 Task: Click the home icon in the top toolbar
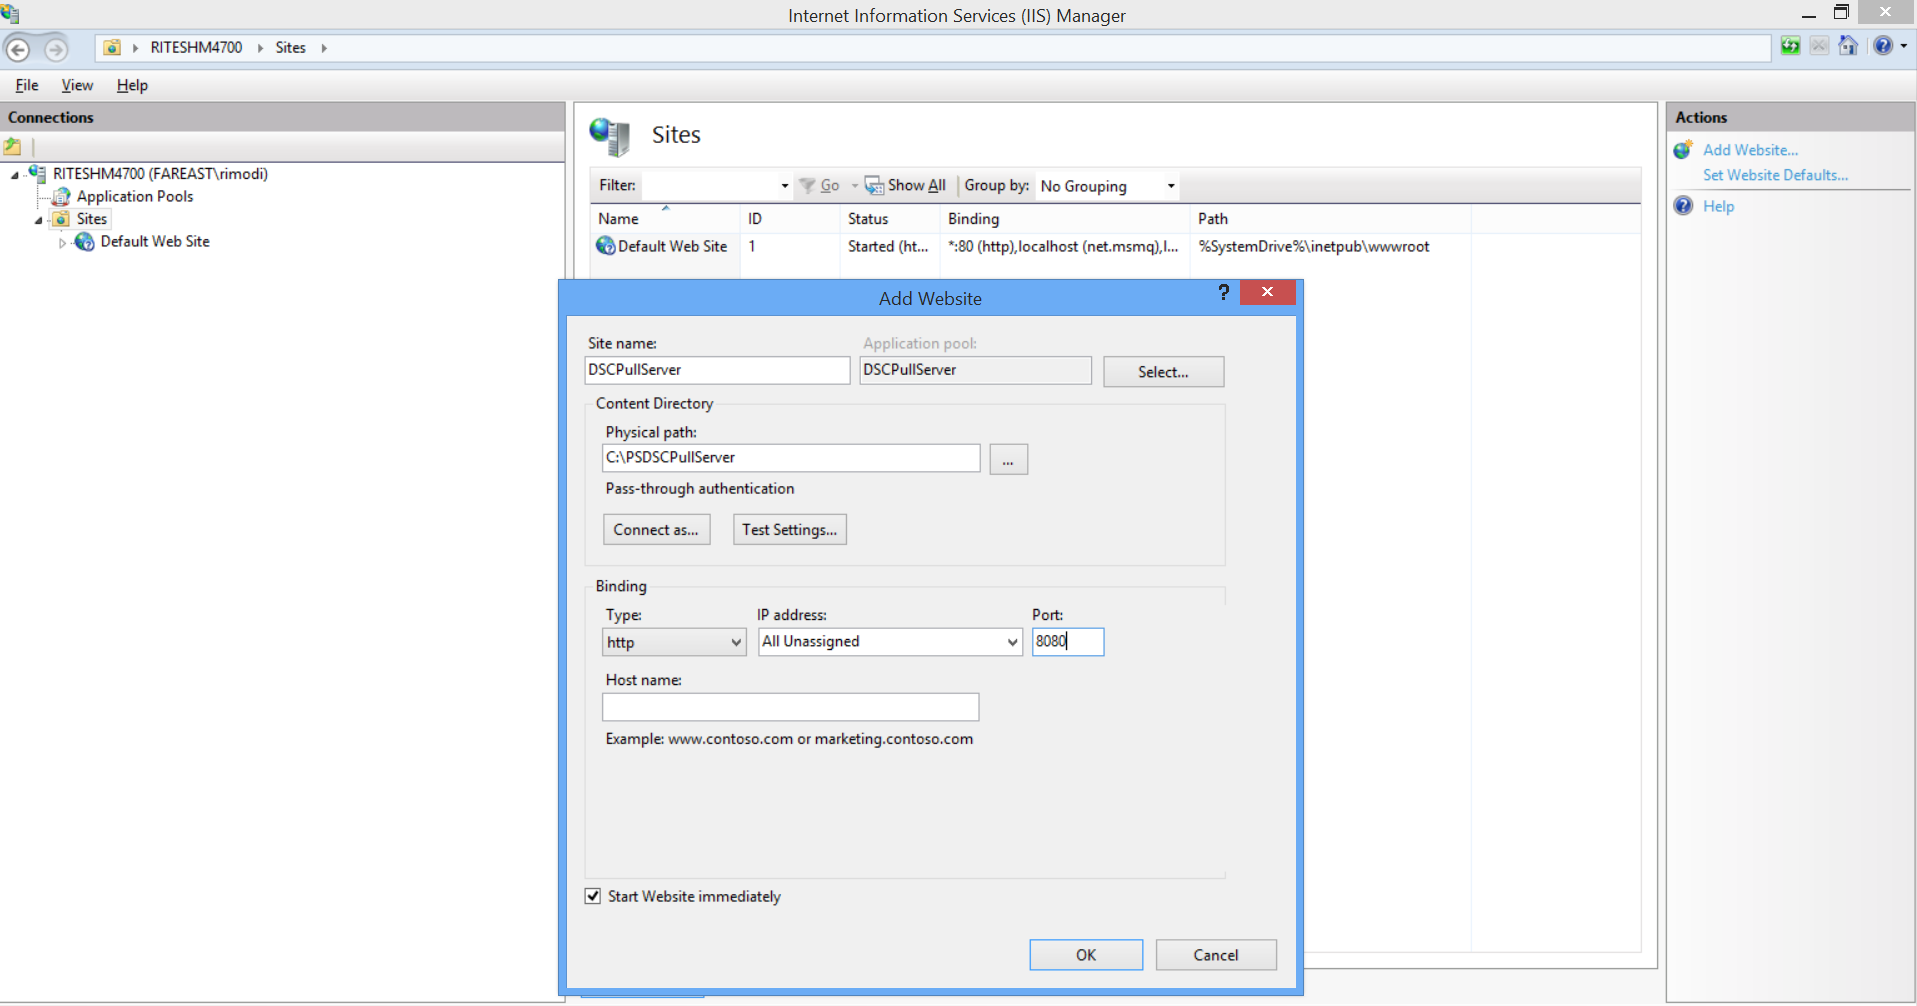(x=1848, y=46)
